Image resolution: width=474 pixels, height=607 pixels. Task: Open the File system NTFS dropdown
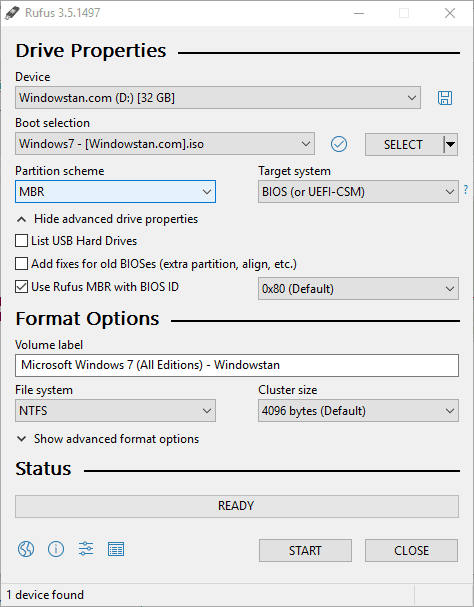tap(115, 411)
